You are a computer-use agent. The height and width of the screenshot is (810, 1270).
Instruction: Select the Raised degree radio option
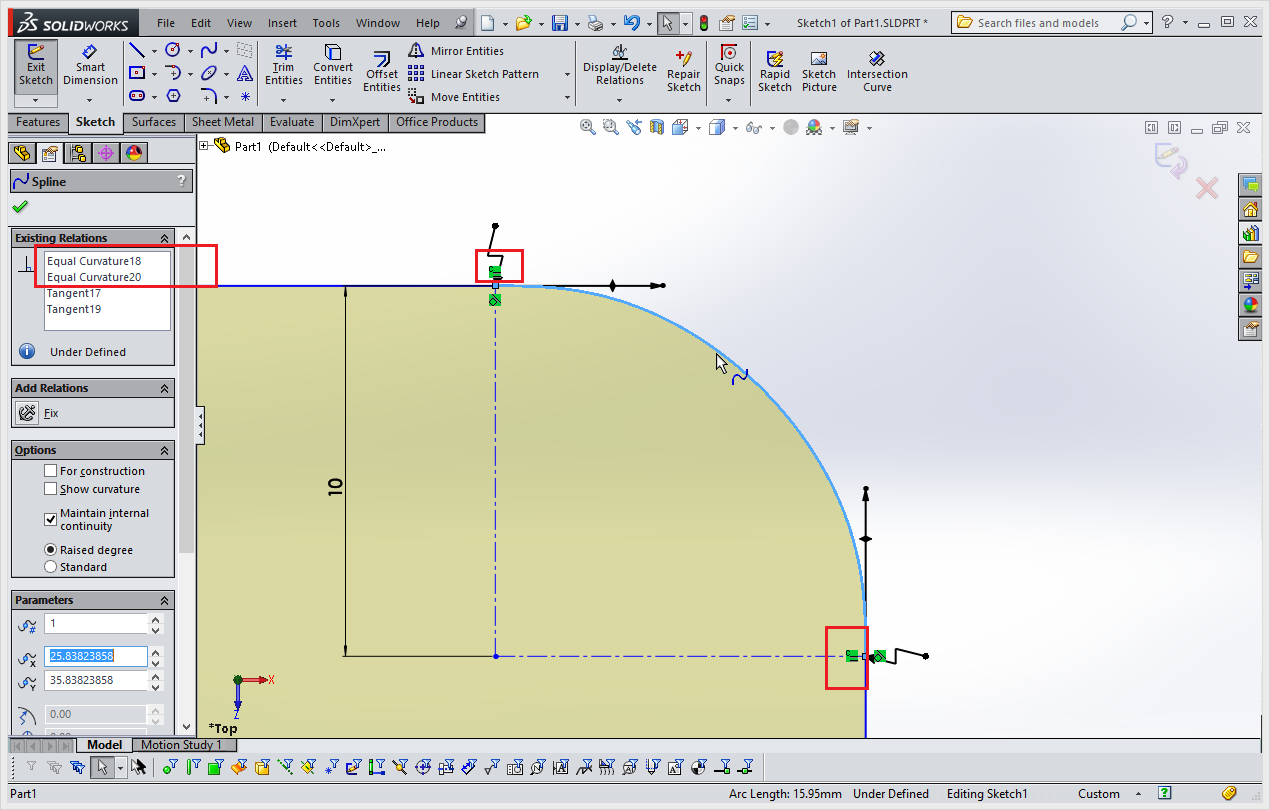(x=51, y=550)
